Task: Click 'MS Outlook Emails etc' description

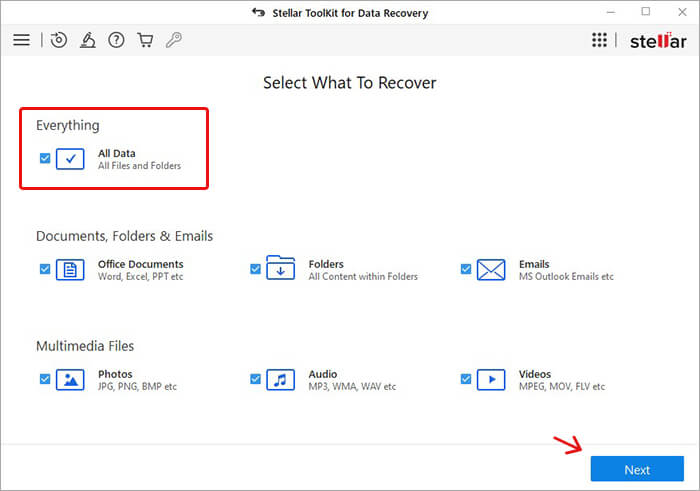Action: [x=566, y=277]
